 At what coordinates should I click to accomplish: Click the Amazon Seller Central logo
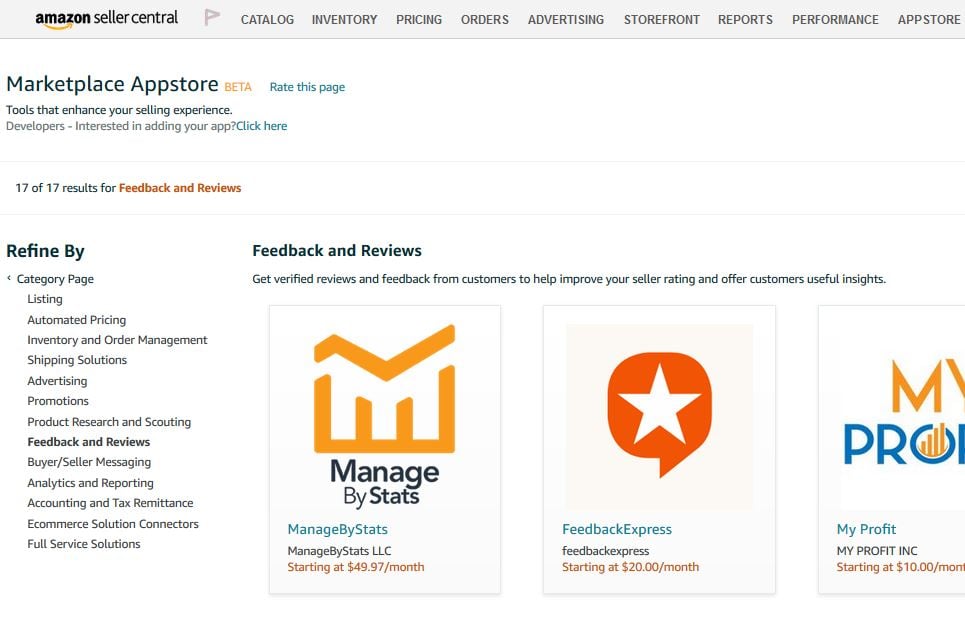pyautogui.click(x=106, y=18)
